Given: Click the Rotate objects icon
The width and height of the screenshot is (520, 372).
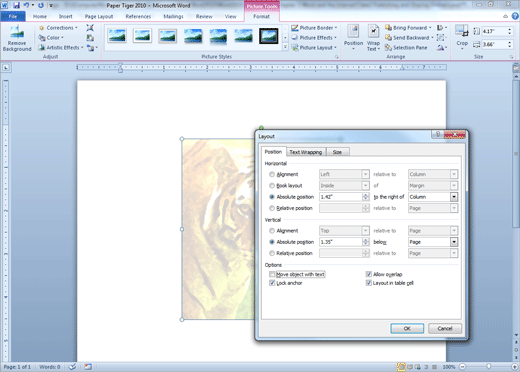Looking at the screenshot, I should pyautogui.click(x=442, y=48).
